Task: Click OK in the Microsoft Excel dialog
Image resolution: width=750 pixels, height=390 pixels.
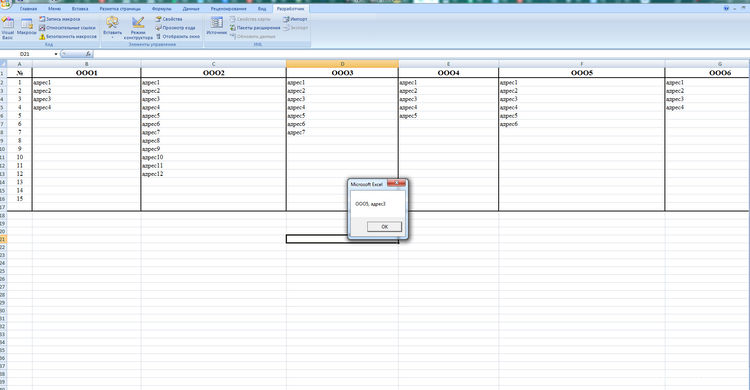Action: coord(384,227)
